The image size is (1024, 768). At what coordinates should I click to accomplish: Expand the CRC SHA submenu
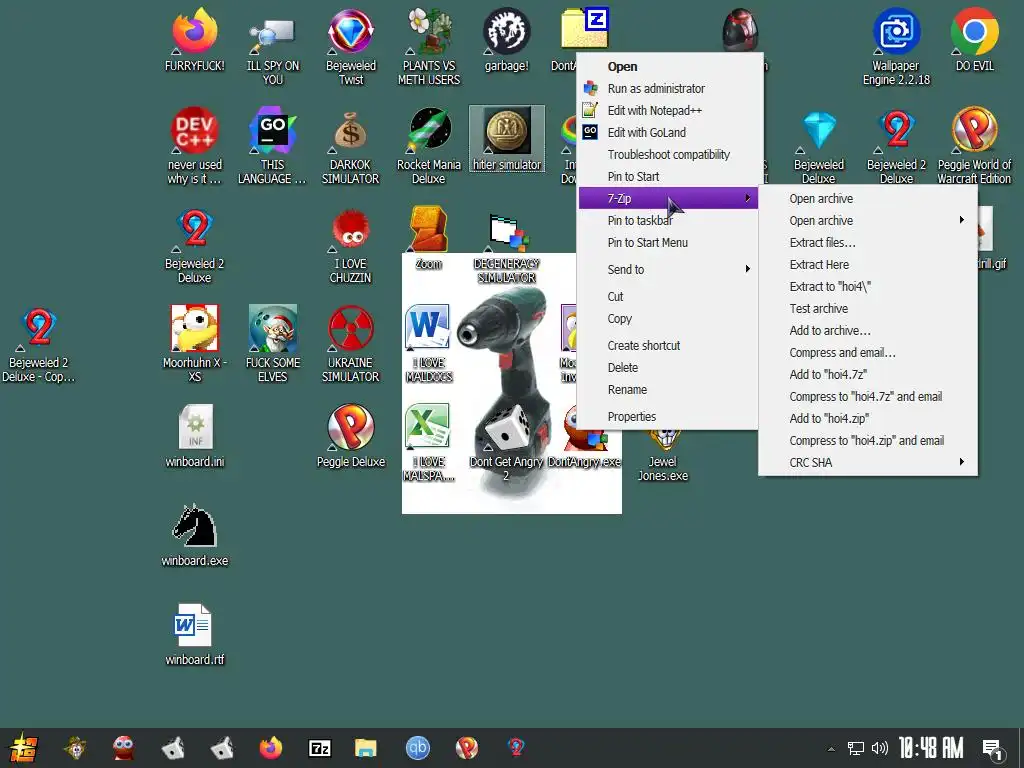coord(868,462)
